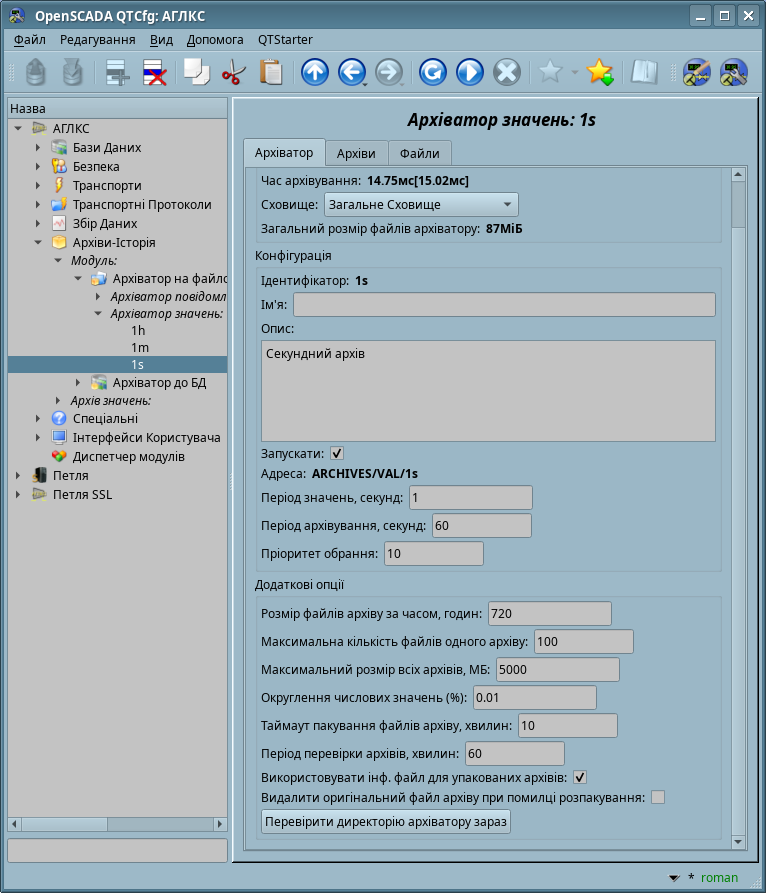This screenshot has width=766, height=893.
Task: Select the 1m archiver tree item
Action: point(140,347)
